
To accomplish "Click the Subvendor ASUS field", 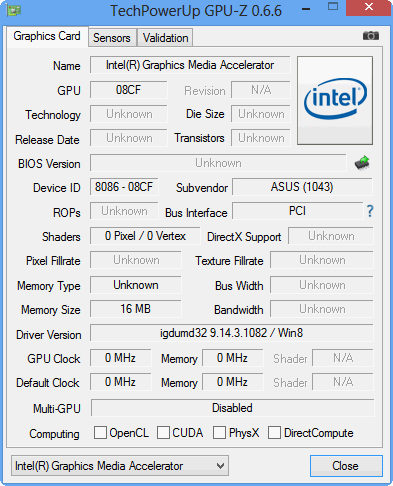I will 302,187.
